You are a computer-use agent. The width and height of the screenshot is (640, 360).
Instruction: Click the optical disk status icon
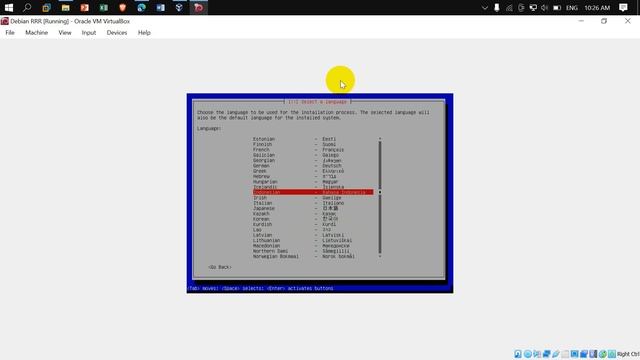click(x=528, y=354)
